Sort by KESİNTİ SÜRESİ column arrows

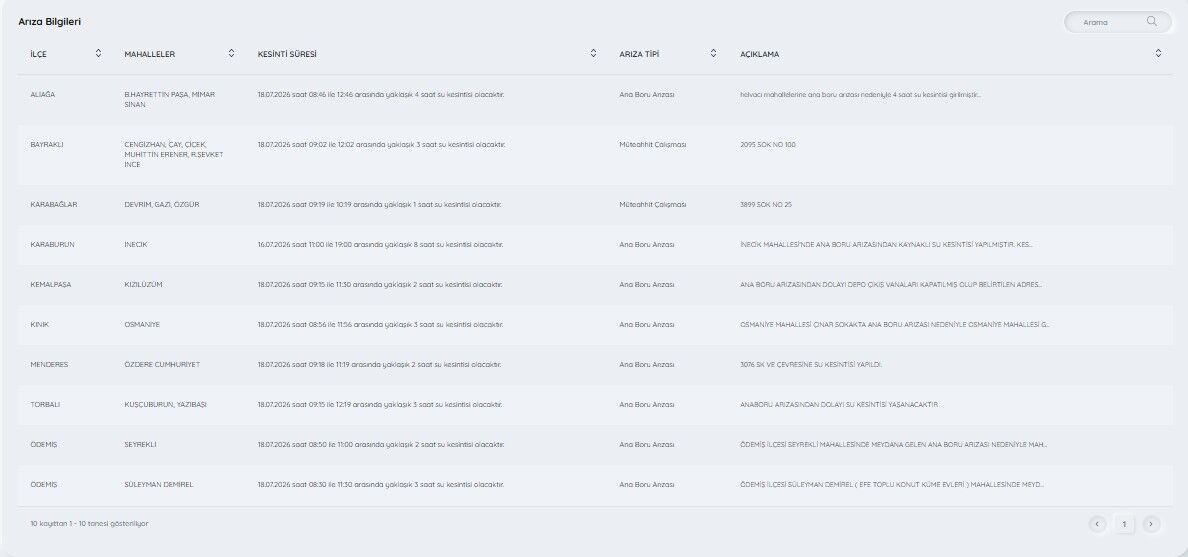pos(593,53)
